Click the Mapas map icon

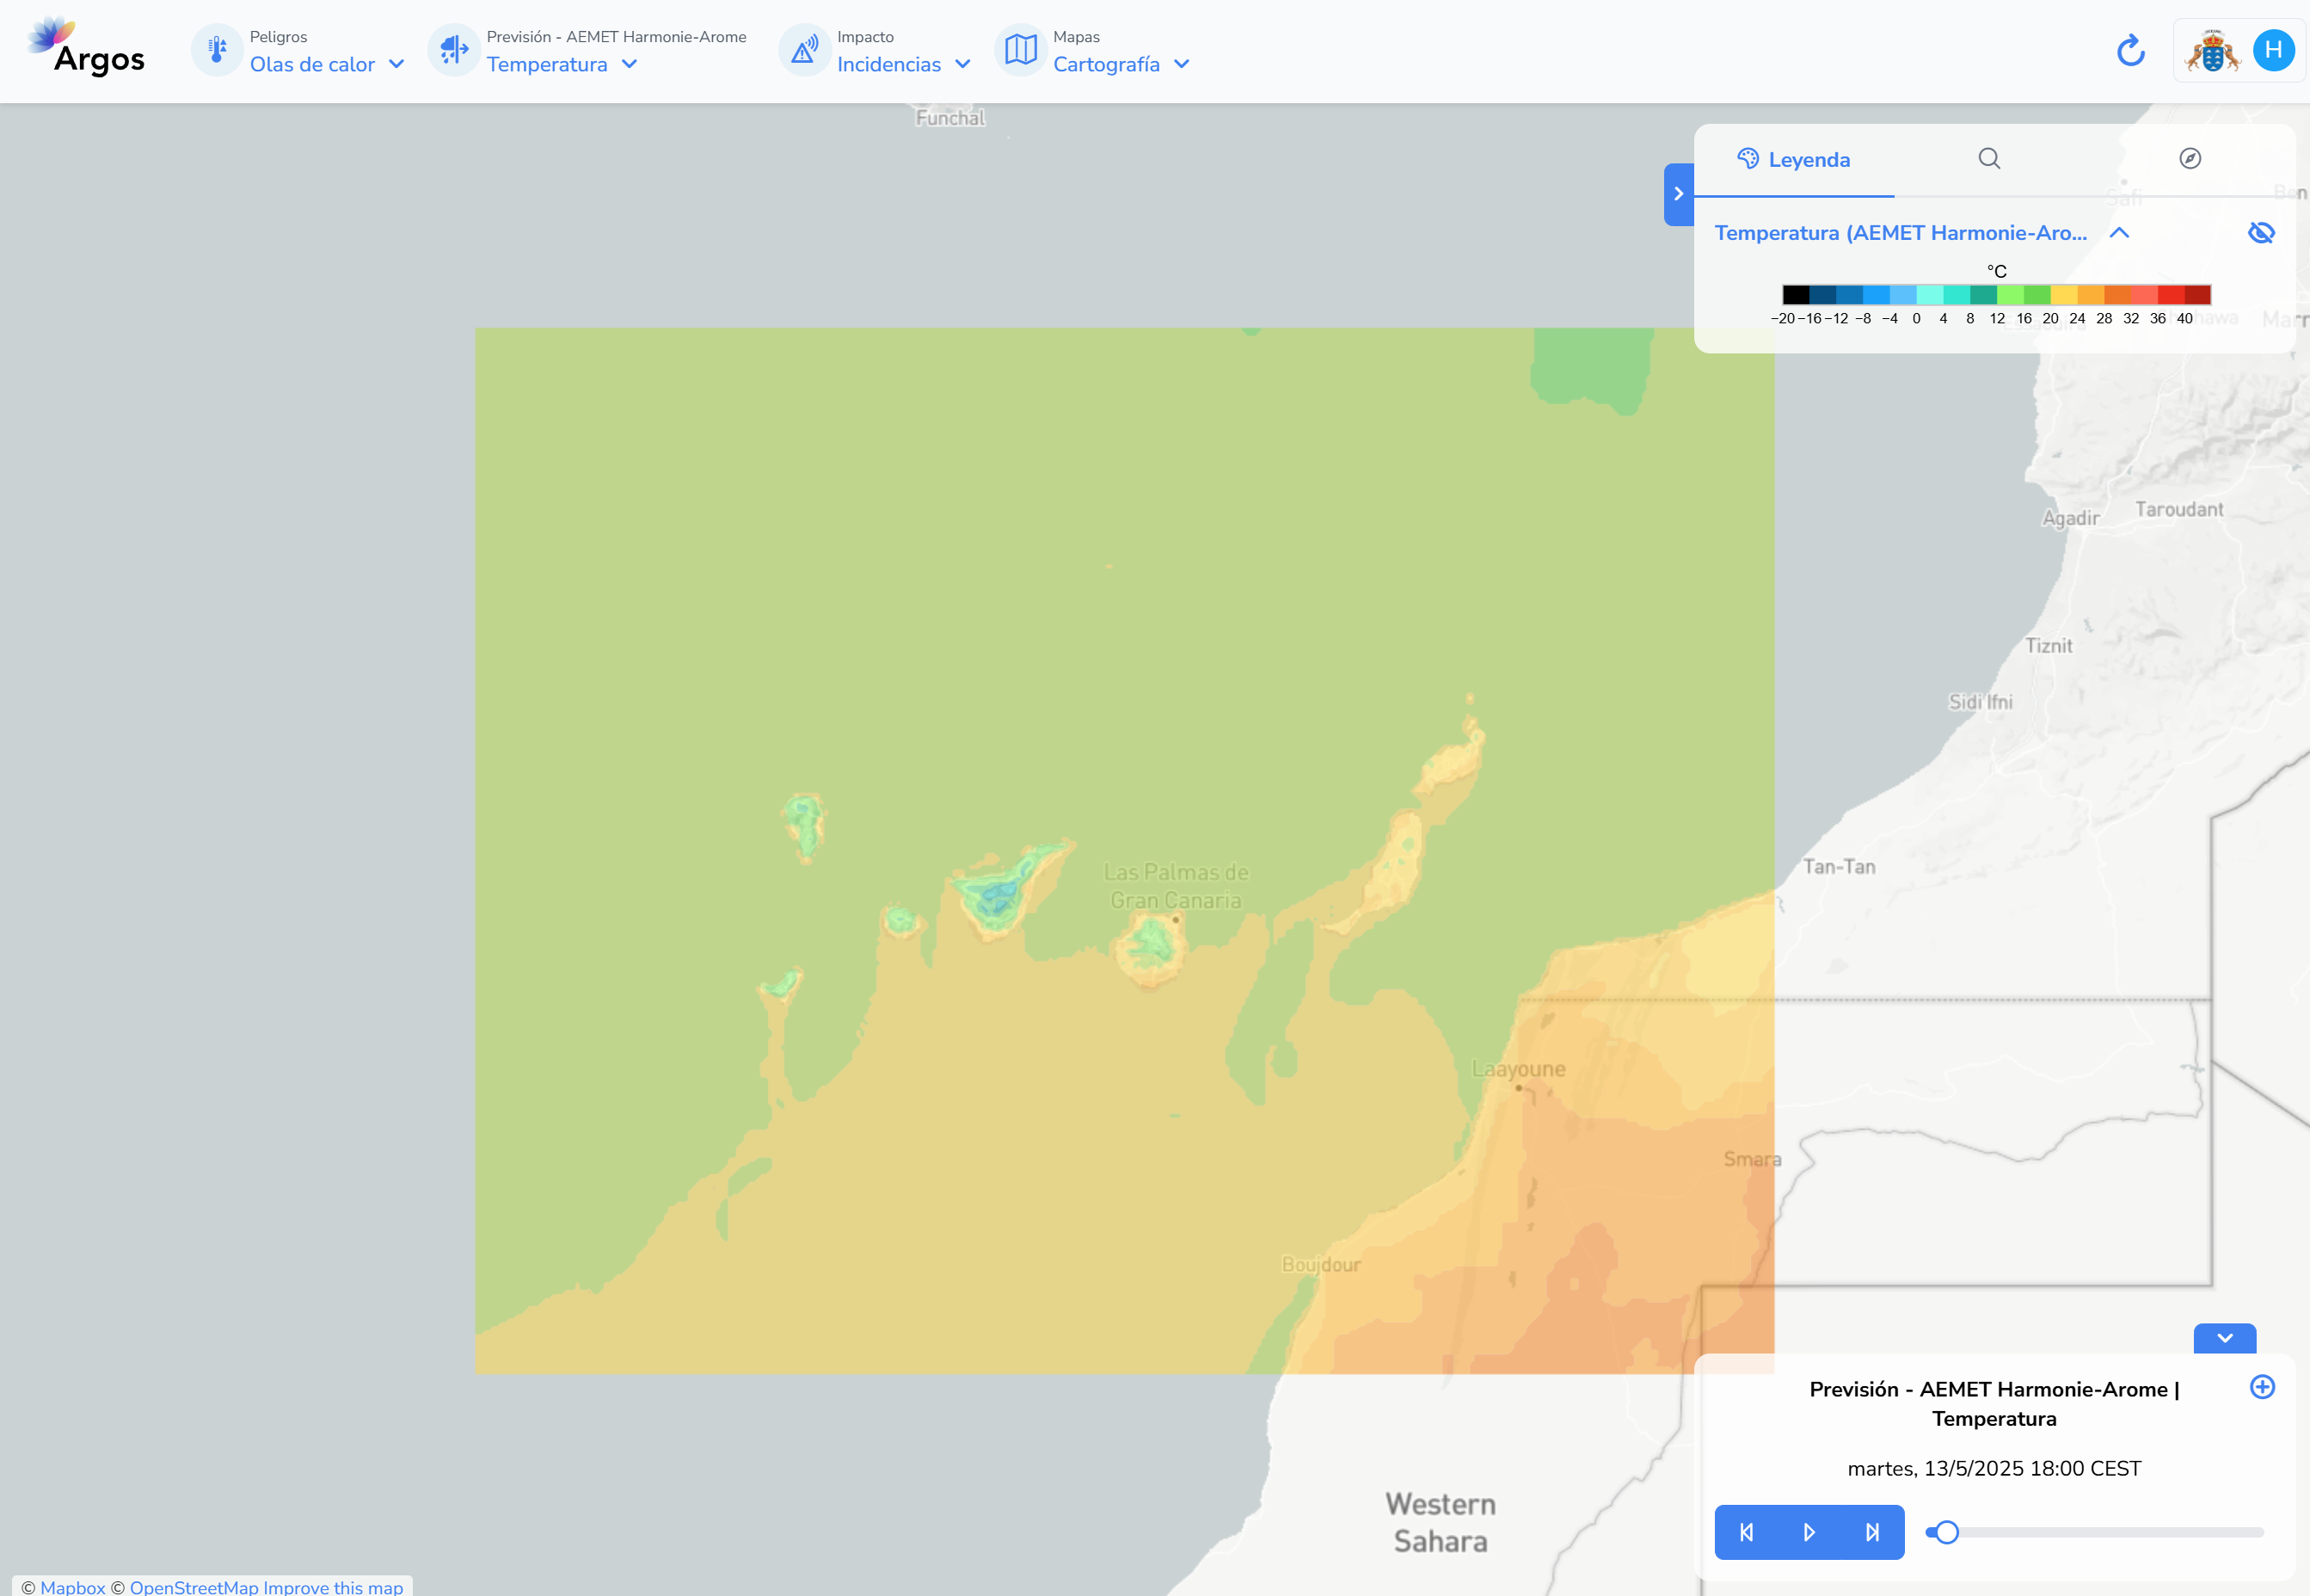click(1020, 50)
